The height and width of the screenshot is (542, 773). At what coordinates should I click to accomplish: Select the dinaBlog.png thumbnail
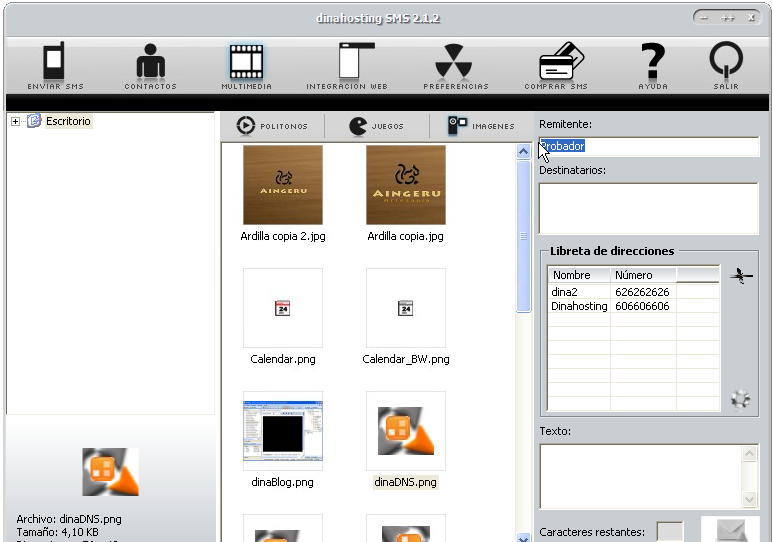coord(283,431)
